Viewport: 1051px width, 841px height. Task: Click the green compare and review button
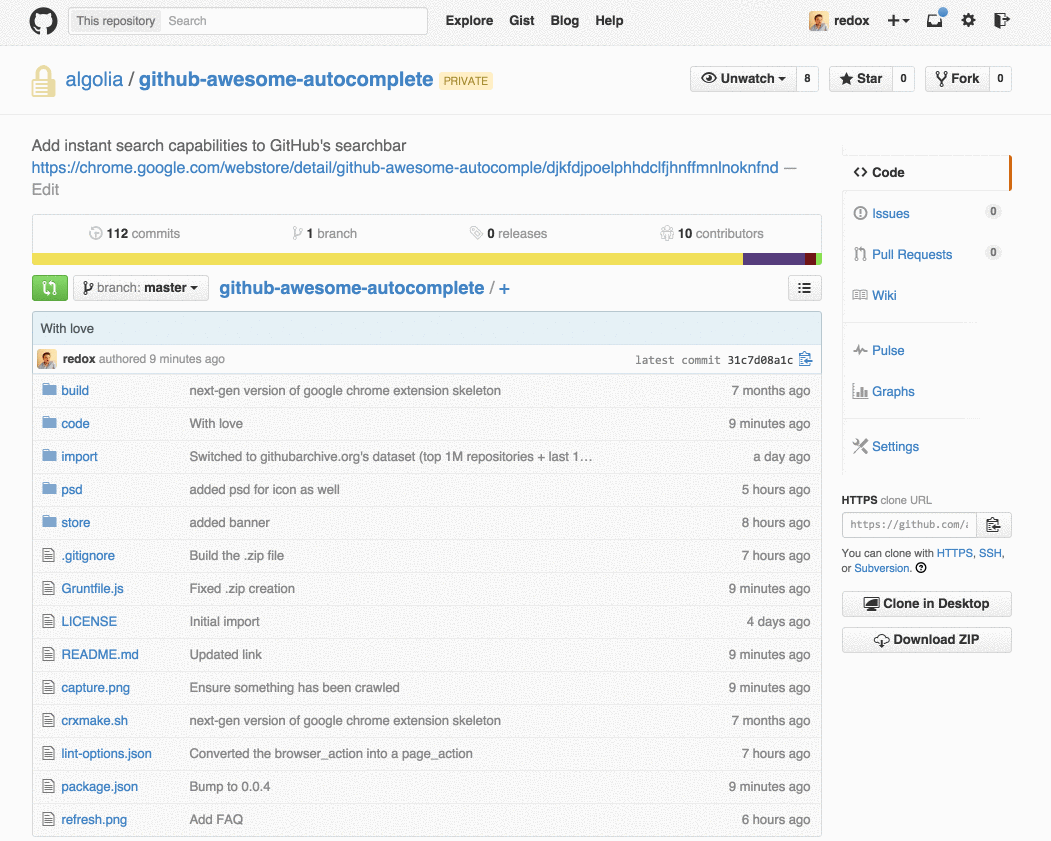point(50,288)
